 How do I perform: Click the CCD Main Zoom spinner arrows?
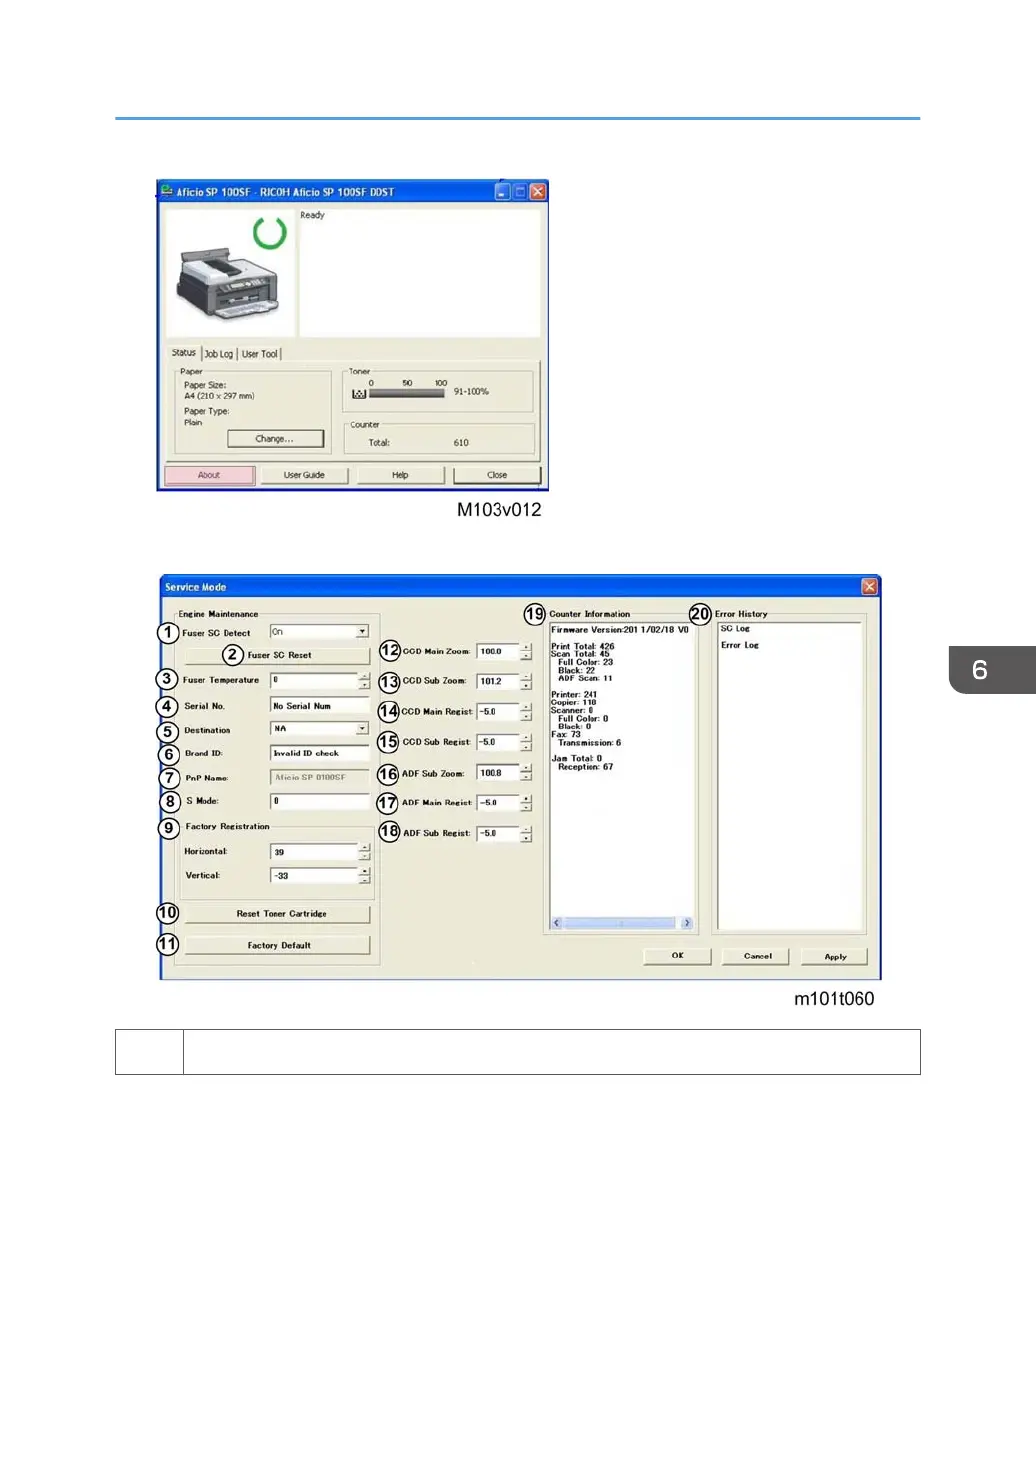(526, 652)
